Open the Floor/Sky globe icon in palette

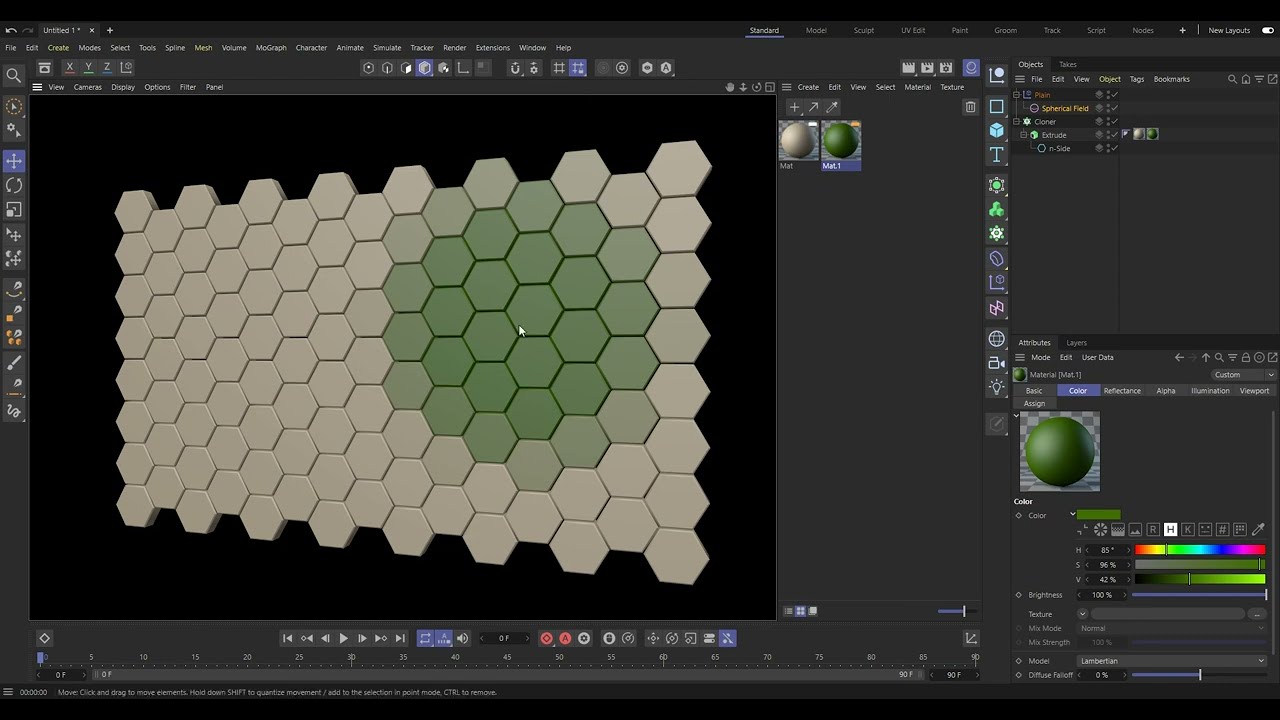click(x=997, y=339)
